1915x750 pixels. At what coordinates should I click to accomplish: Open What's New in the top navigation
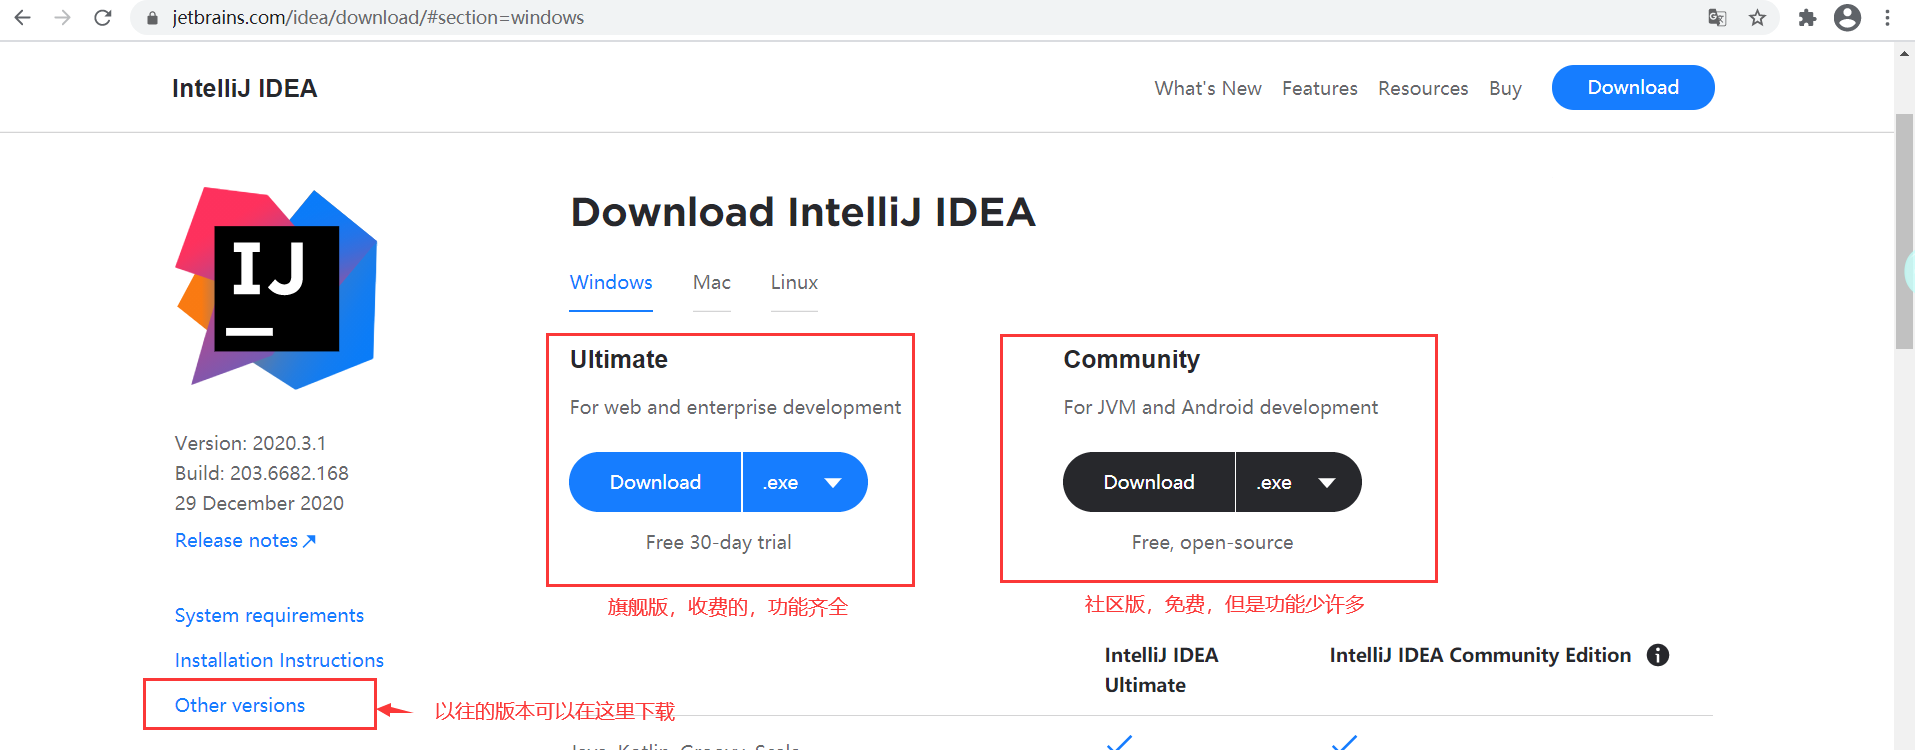tap(1208, 88)
